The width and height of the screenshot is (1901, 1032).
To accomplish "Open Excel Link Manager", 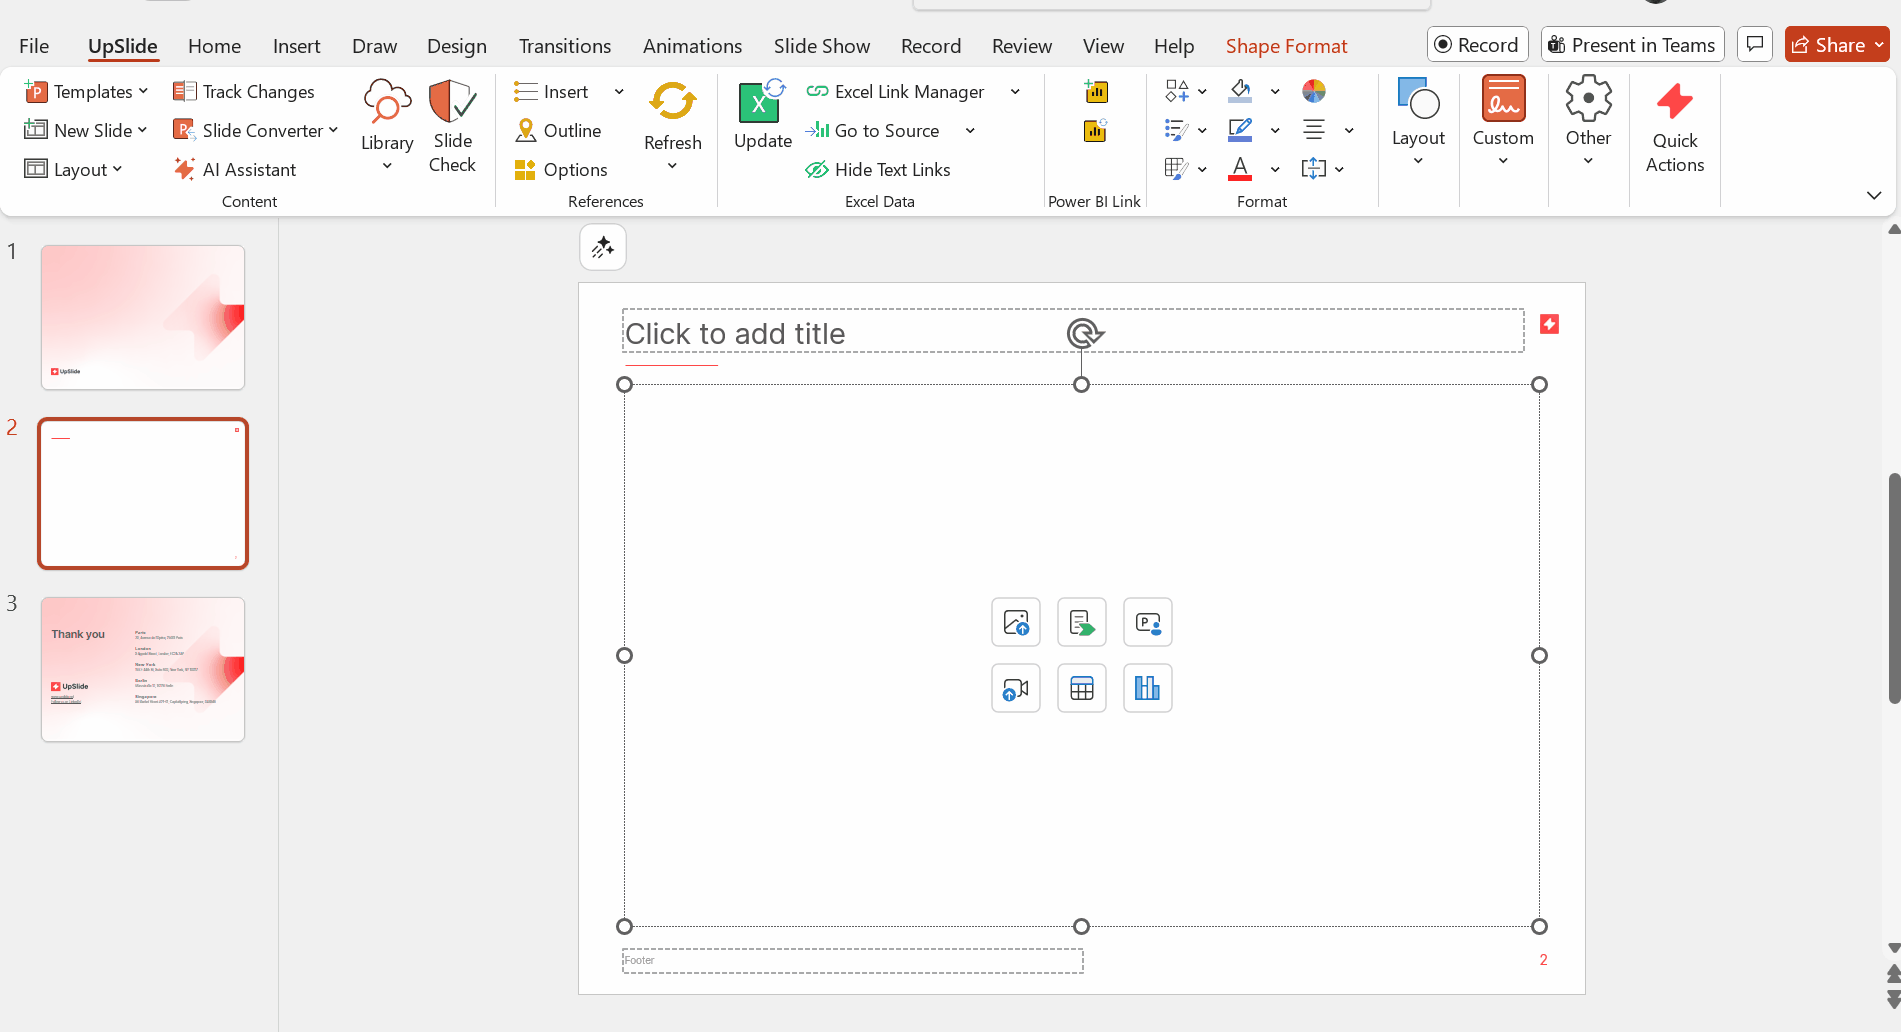I will 896,92.
